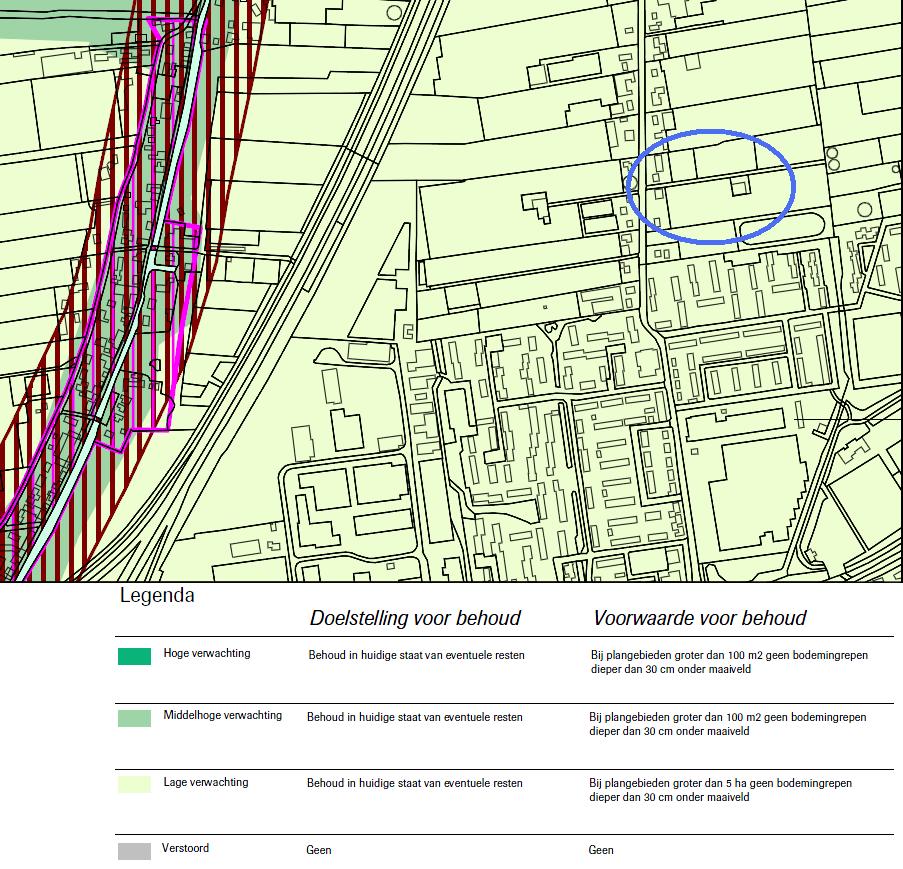Click the light green Middelhoge verwachting swatch
The width and height of the screenshot is (903, 869).
point(134,718)
